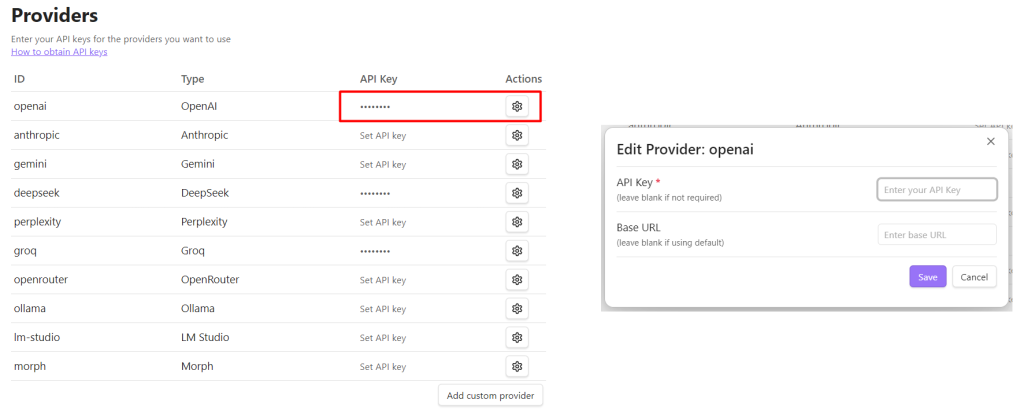
Task: Select the 'anthropic' ID cell
Action: pos(37,135)
